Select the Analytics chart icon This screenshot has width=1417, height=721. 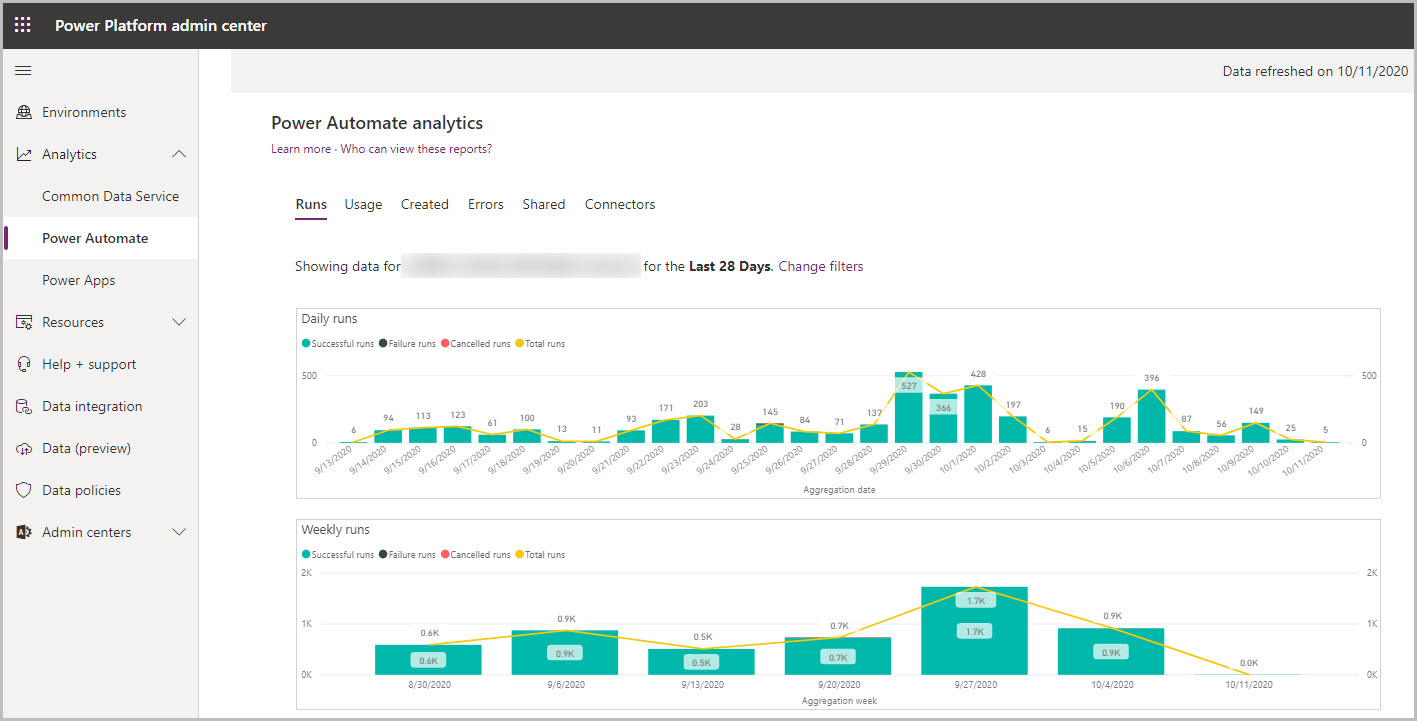(24, 153)
